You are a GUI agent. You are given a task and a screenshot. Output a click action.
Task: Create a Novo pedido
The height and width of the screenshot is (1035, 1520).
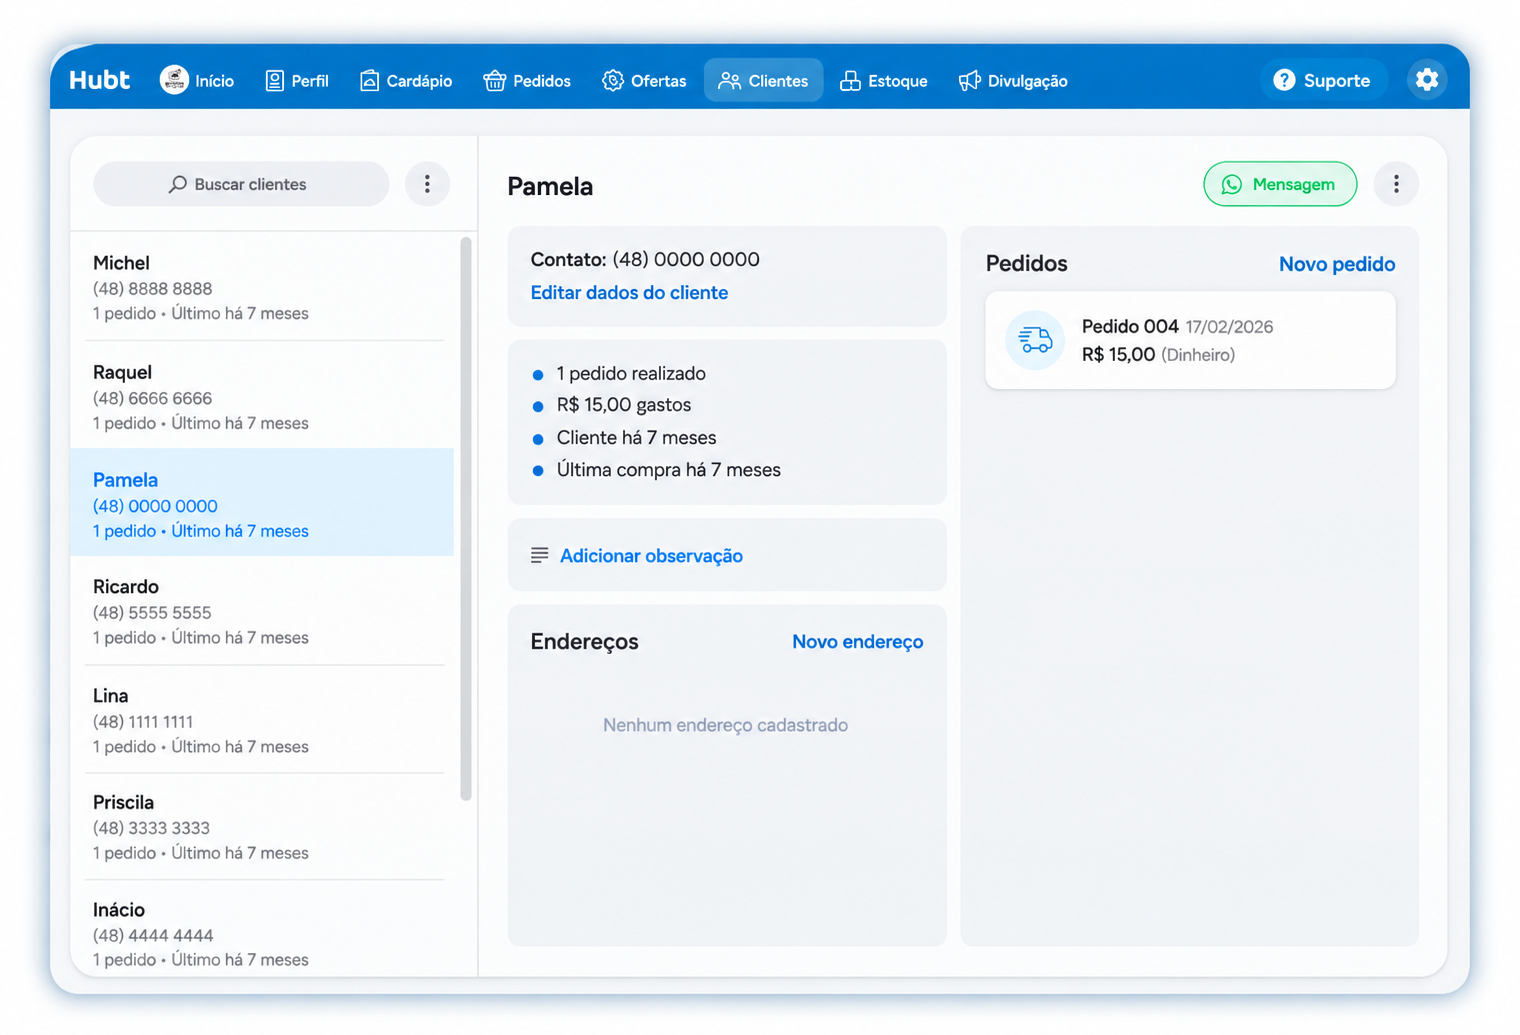pyautogui.click(x=1337, y=264)
